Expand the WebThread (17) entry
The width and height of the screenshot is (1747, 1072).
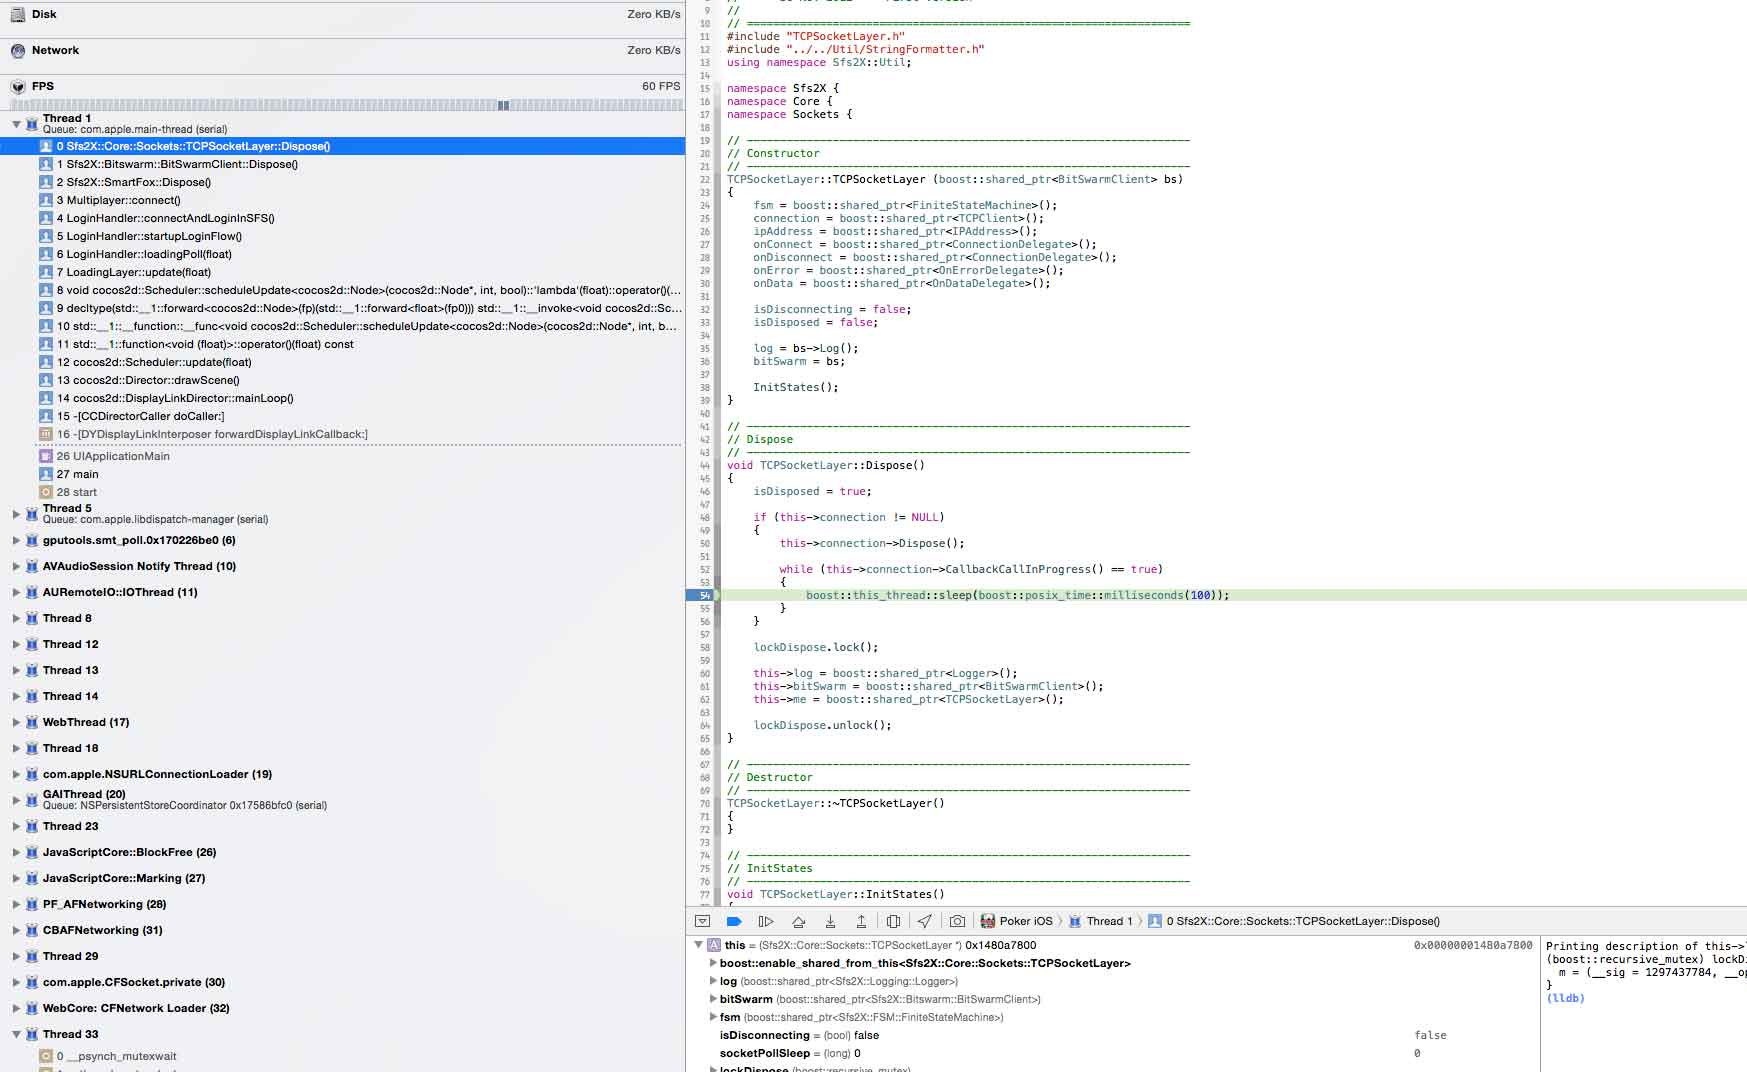(16, 722)
